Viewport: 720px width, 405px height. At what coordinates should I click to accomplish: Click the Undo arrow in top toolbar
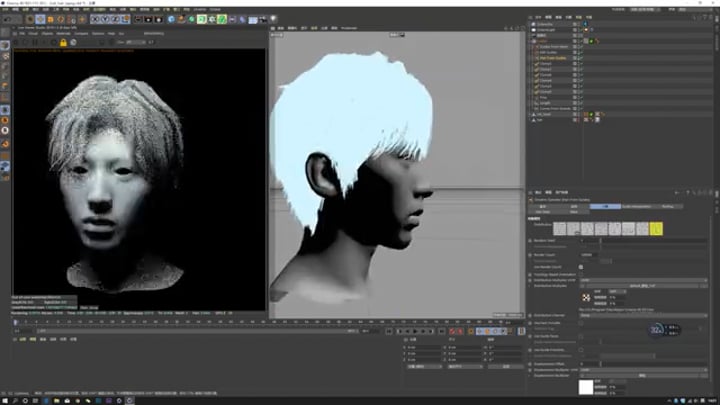(7, 19)
